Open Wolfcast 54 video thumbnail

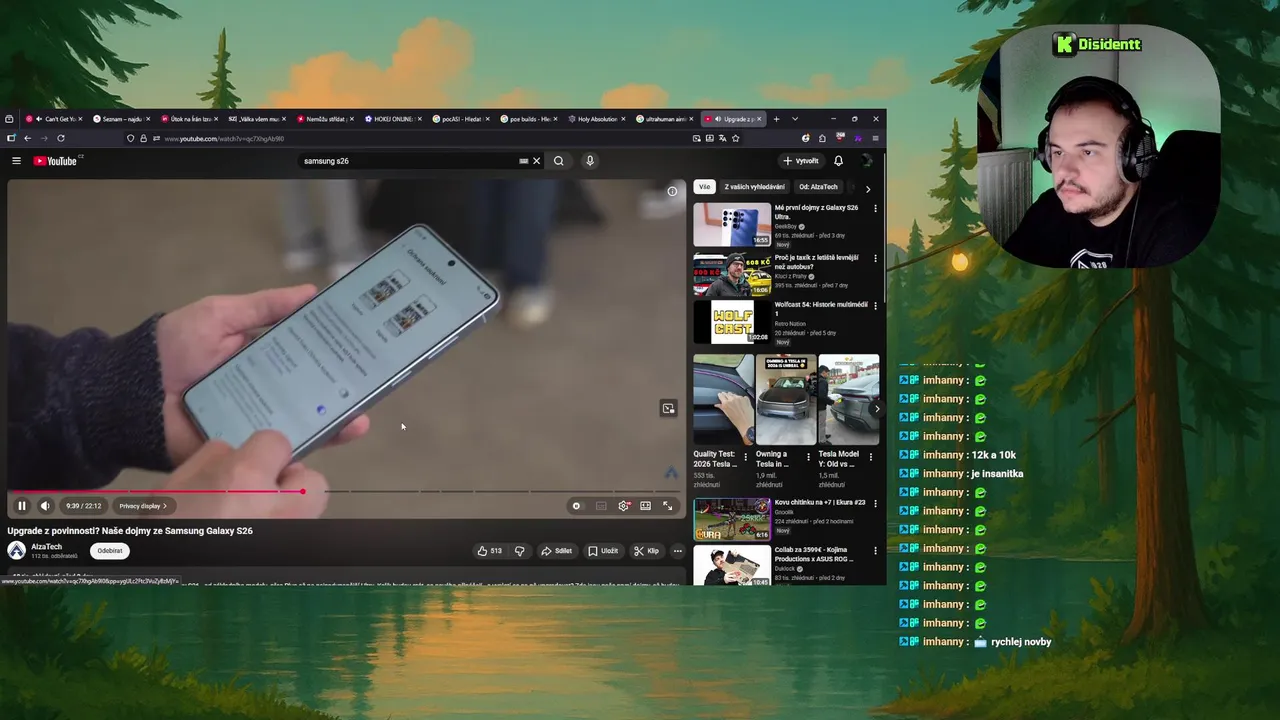[732, 322]
